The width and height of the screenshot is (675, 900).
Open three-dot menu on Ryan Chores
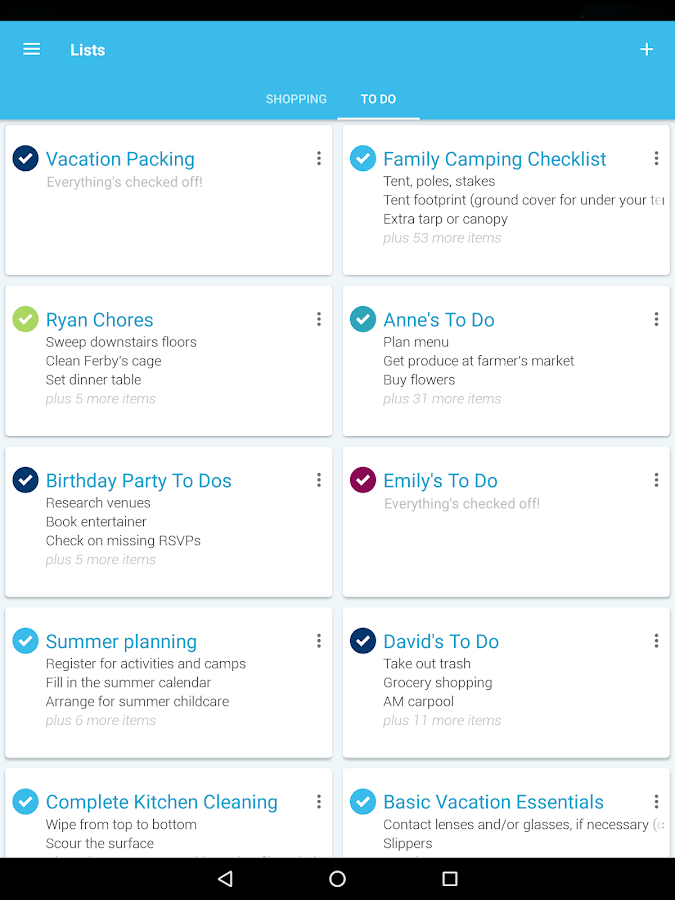[x=319, y=319]
